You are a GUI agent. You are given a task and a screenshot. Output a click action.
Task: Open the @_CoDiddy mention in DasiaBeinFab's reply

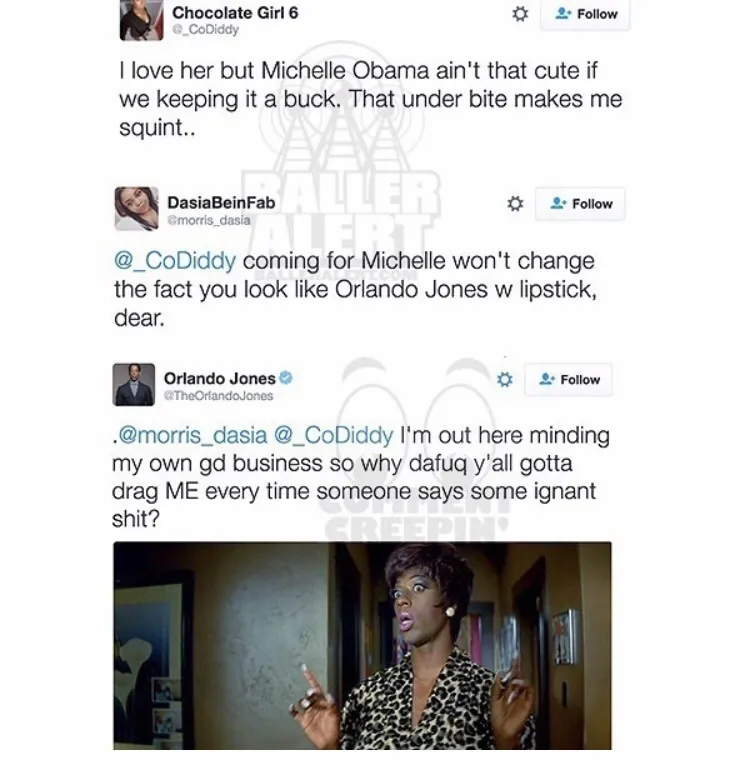(x=175, y=261)
